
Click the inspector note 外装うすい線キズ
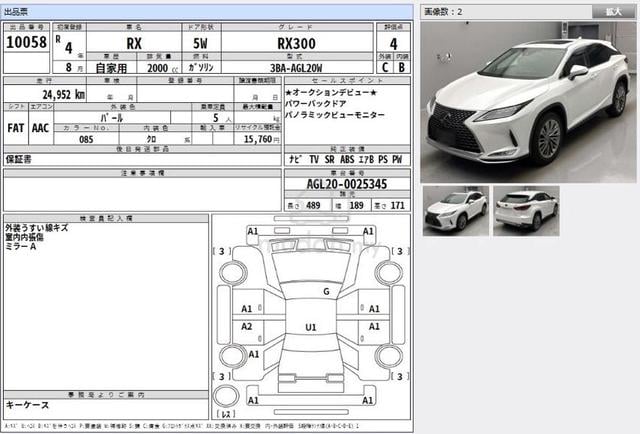click(x=36, y=228)
